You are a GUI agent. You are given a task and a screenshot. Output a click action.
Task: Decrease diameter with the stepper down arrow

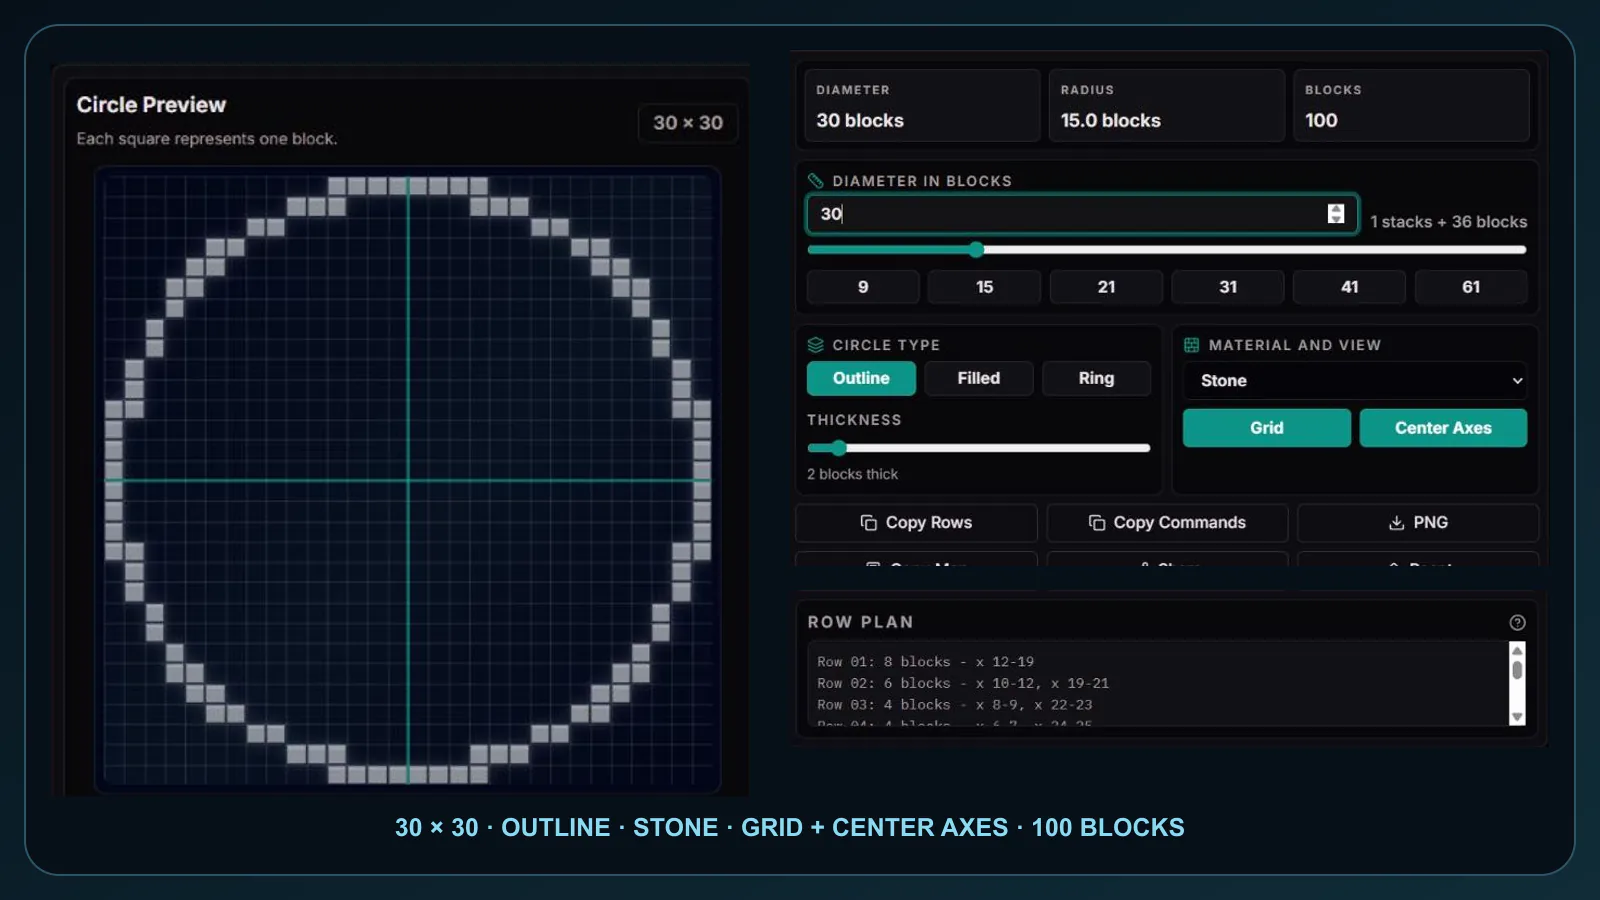pyautogui.click(x=1336, y=219)
